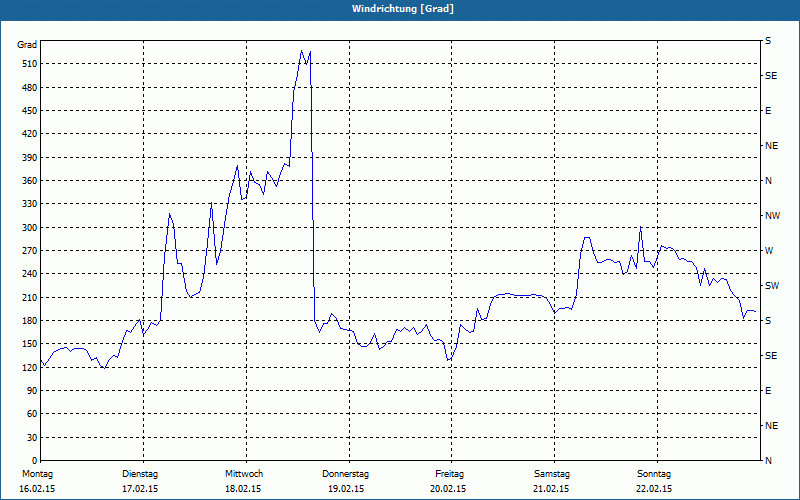The height and width of the screenshot is (500, 800).
Task: Click the y-axis value 90
Action: (32, 391)
